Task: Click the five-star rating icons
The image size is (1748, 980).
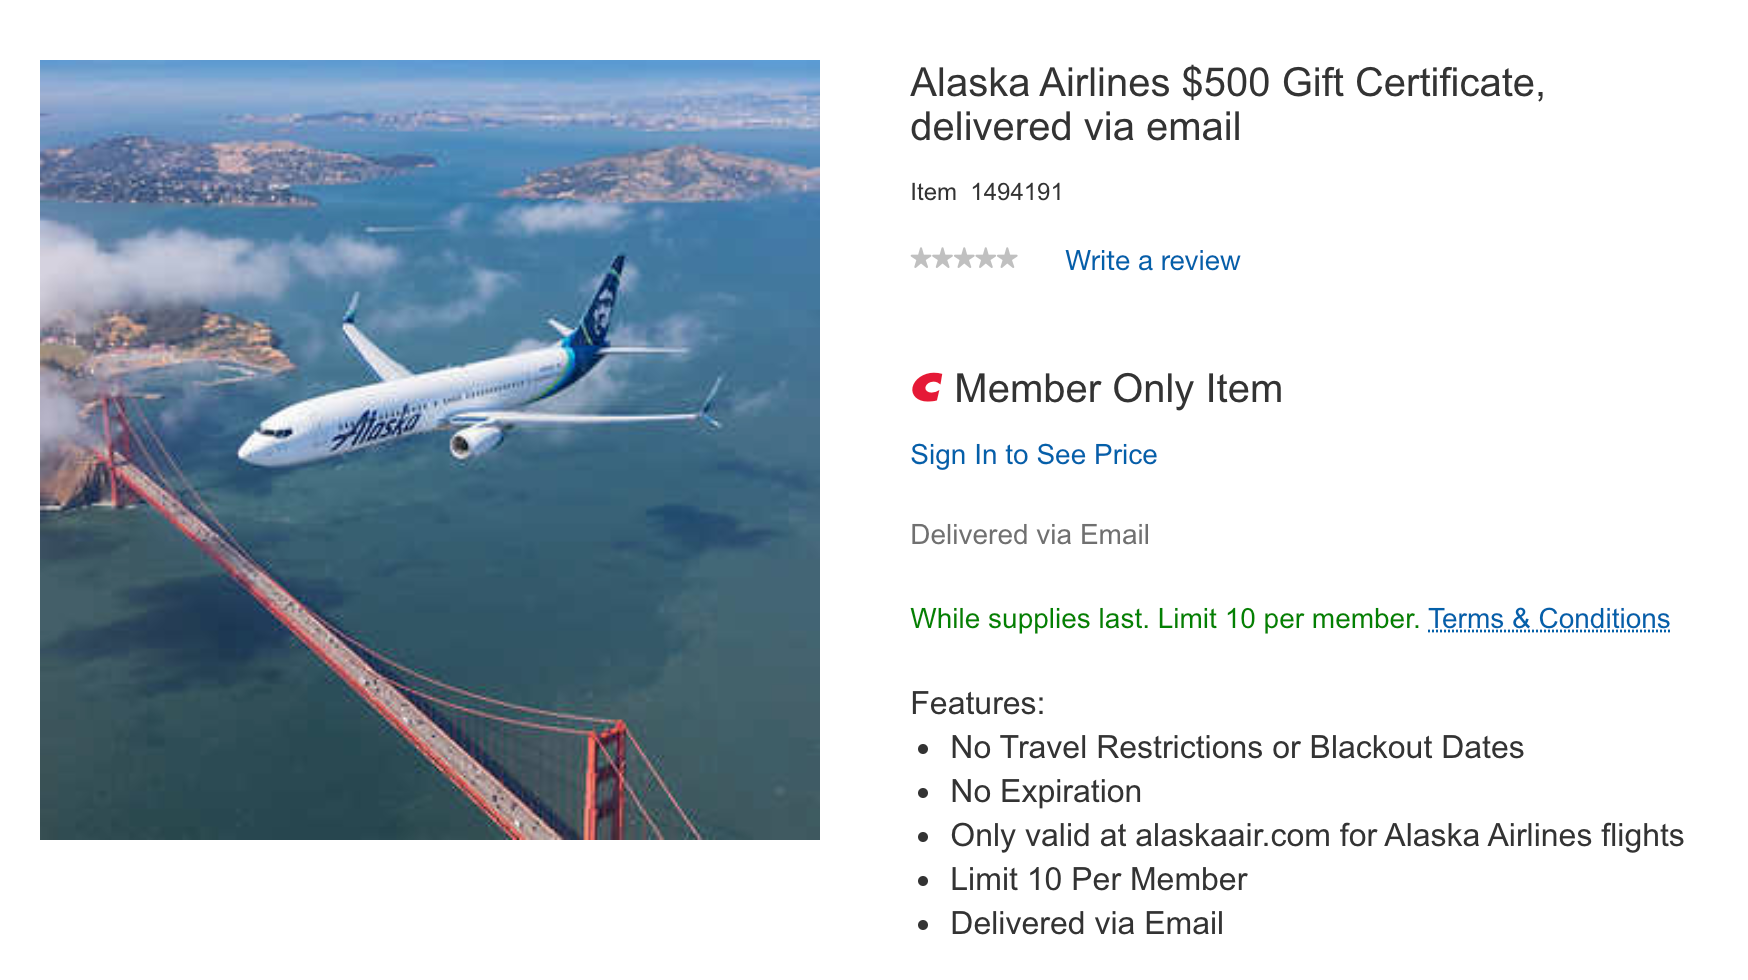Action: (963, 260)
